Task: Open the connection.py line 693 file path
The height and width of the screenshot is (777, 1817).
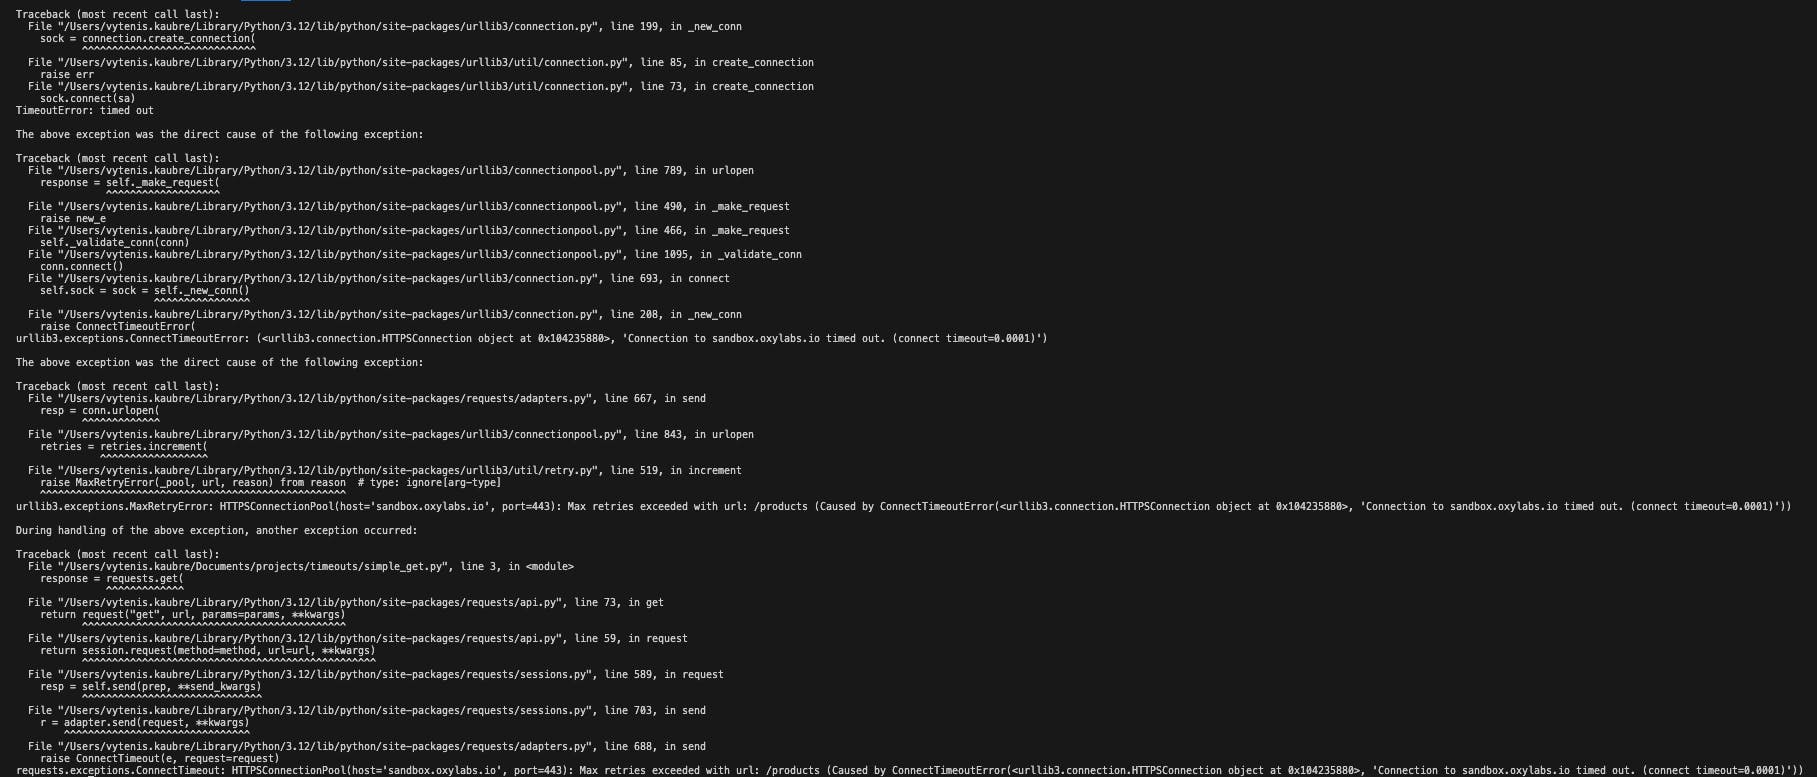Action: click(x=329, y=279)
